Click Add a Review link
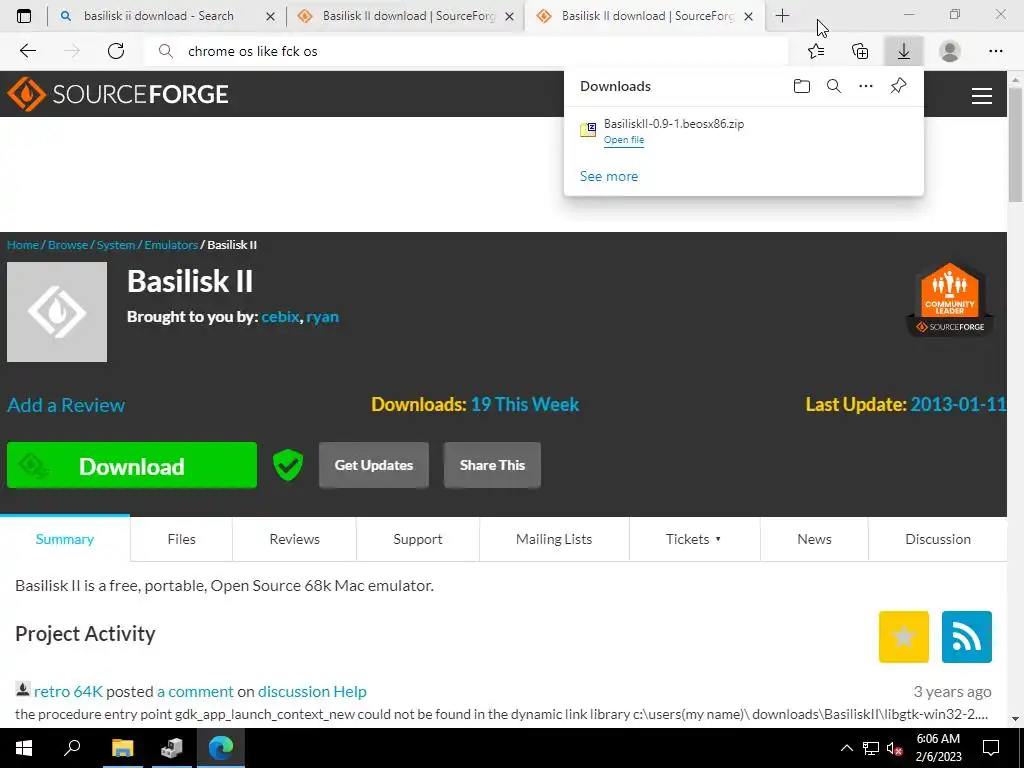The height and width of the screenshot is (768, 1024). pos(66,405)
